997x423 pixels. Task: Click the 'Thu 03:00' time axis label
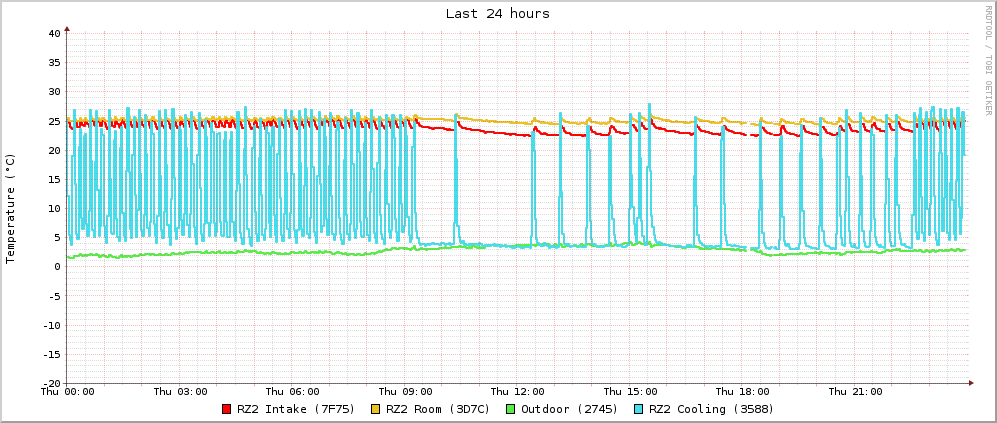tap(180, 391)
